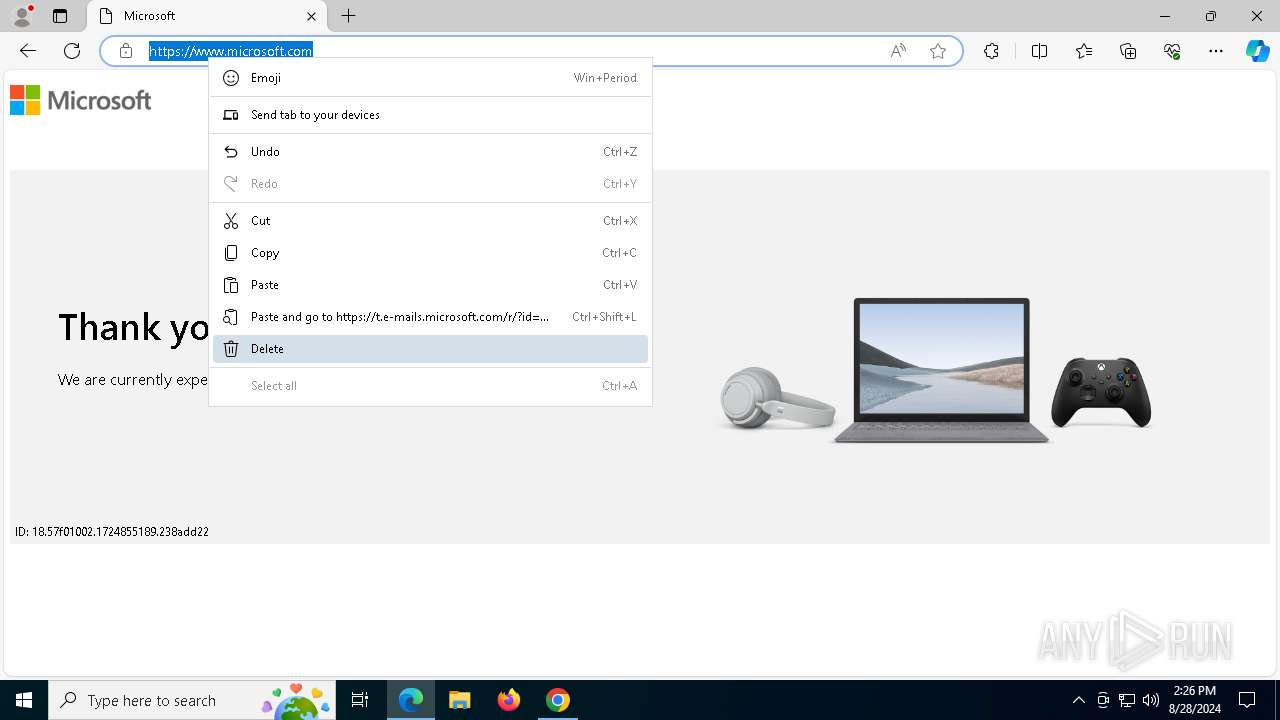
Task: Launch Google Chrome from the taskbar
Action: point(558,700)
